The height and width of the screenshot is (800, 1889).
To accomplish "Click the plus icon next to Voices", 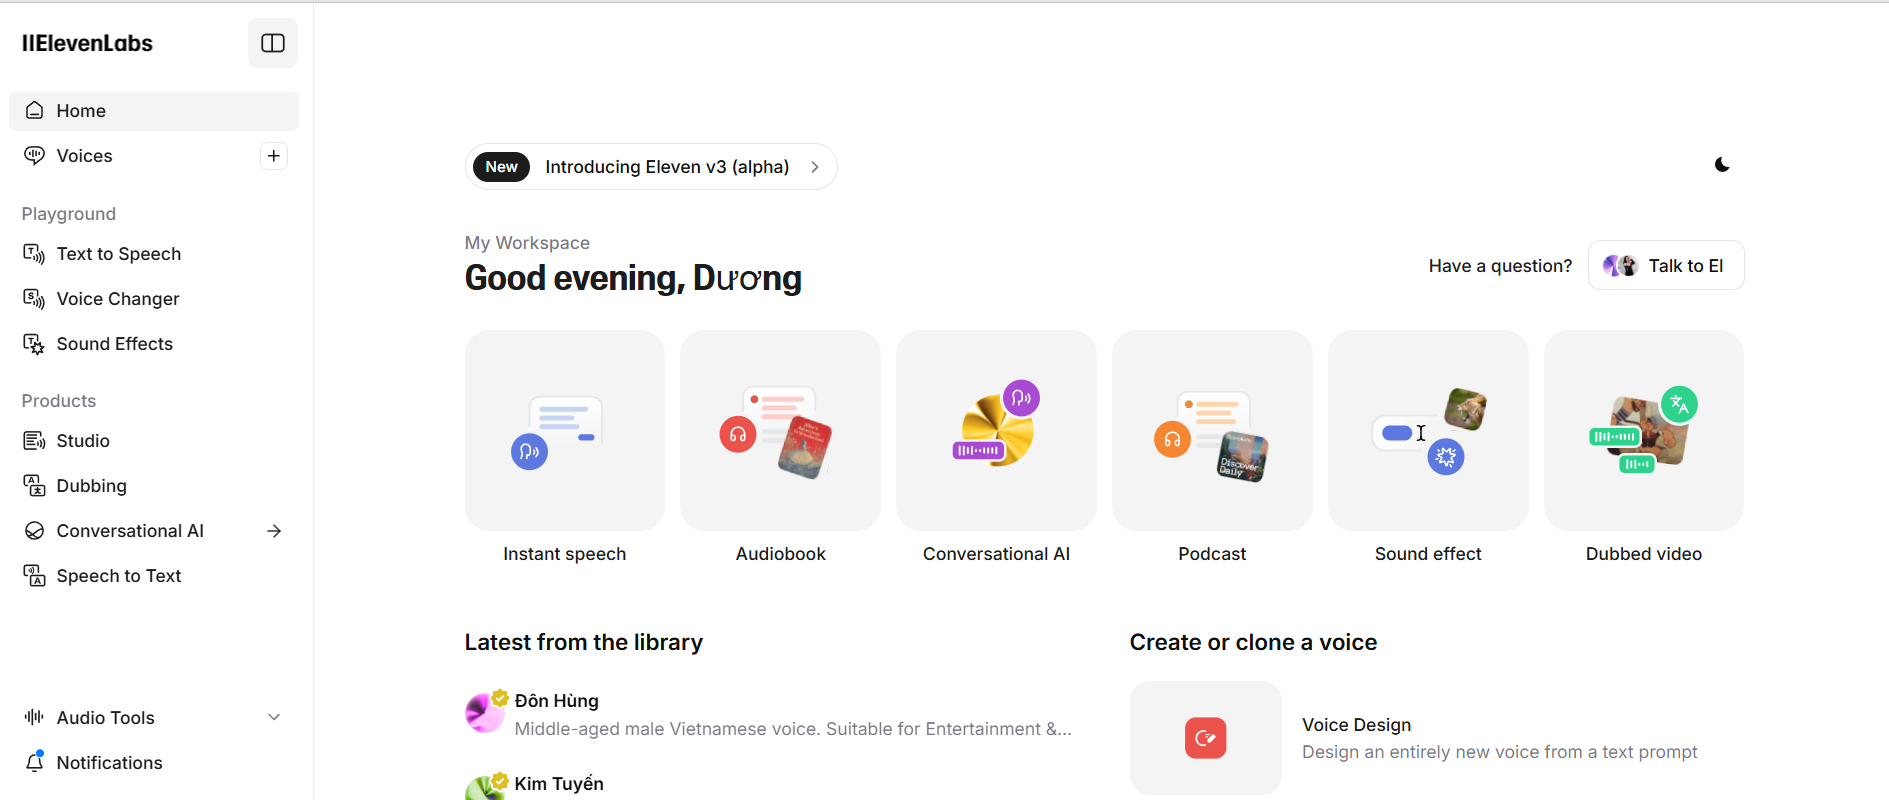I will (273, 156).
